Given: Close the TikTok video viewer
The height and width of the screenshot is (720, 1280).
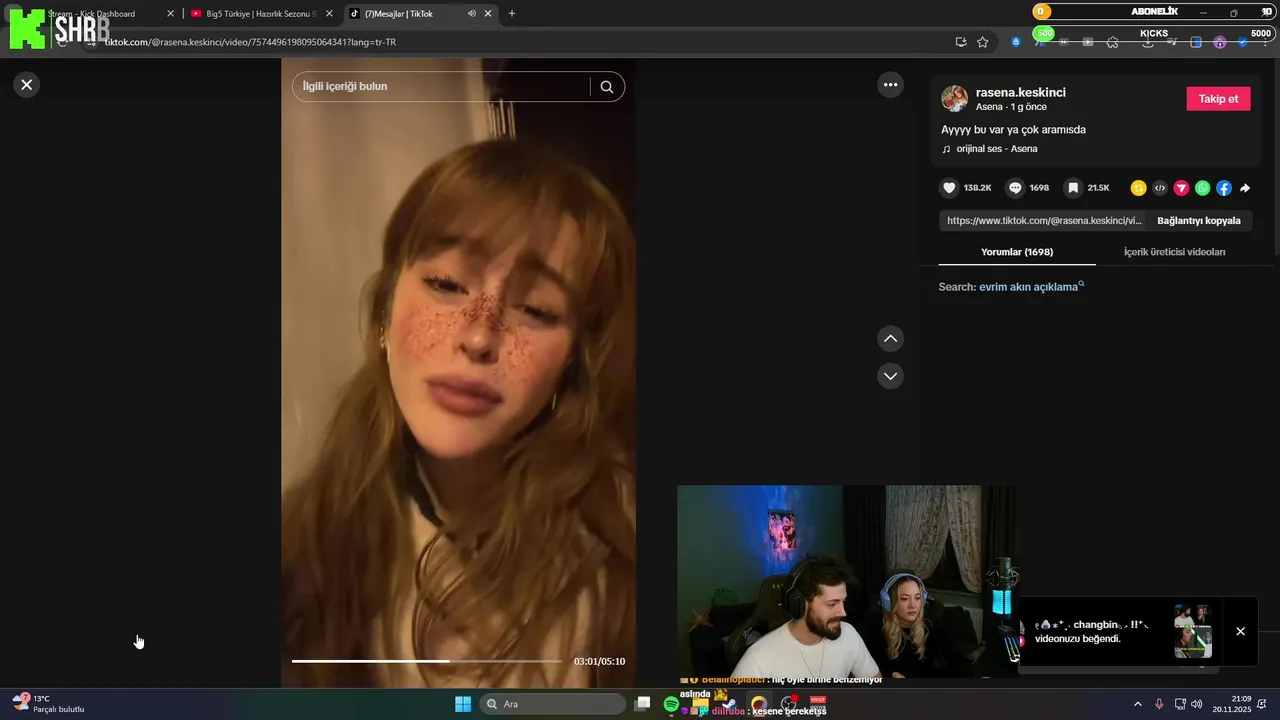Looking at the screenshot, I should coord(27,85).
